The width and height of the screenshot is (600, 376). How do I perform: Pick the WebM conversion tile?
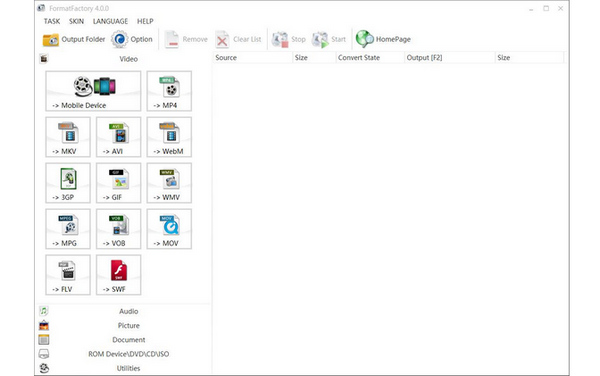coord(169,137)
